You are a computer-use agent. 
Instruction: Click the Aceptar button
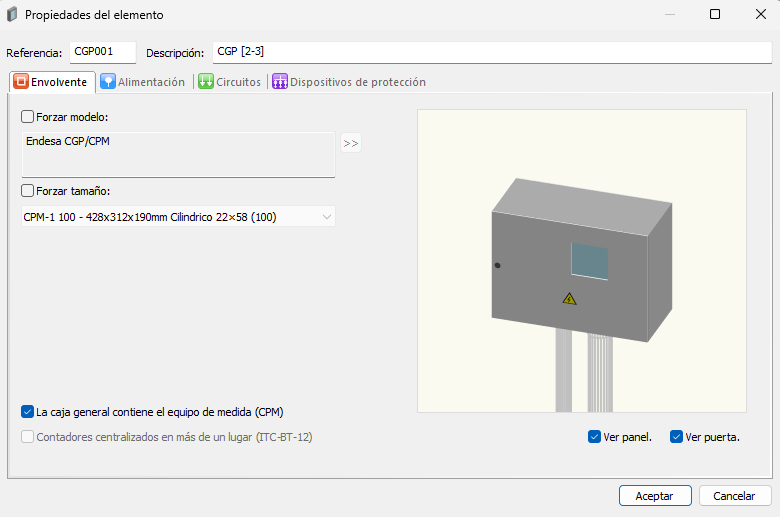[x=655, y=496]
